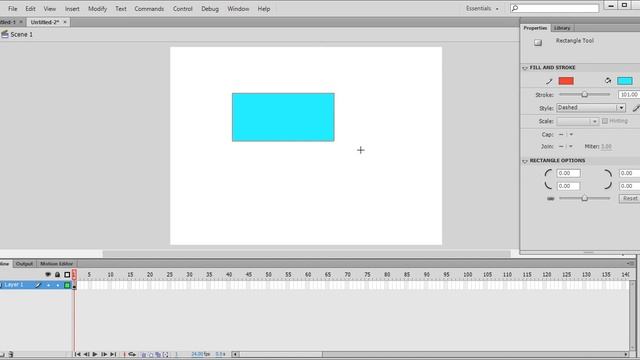Open the cyan fill color swatch
This screenshot has width=640, height=360.
pos(624,81)
